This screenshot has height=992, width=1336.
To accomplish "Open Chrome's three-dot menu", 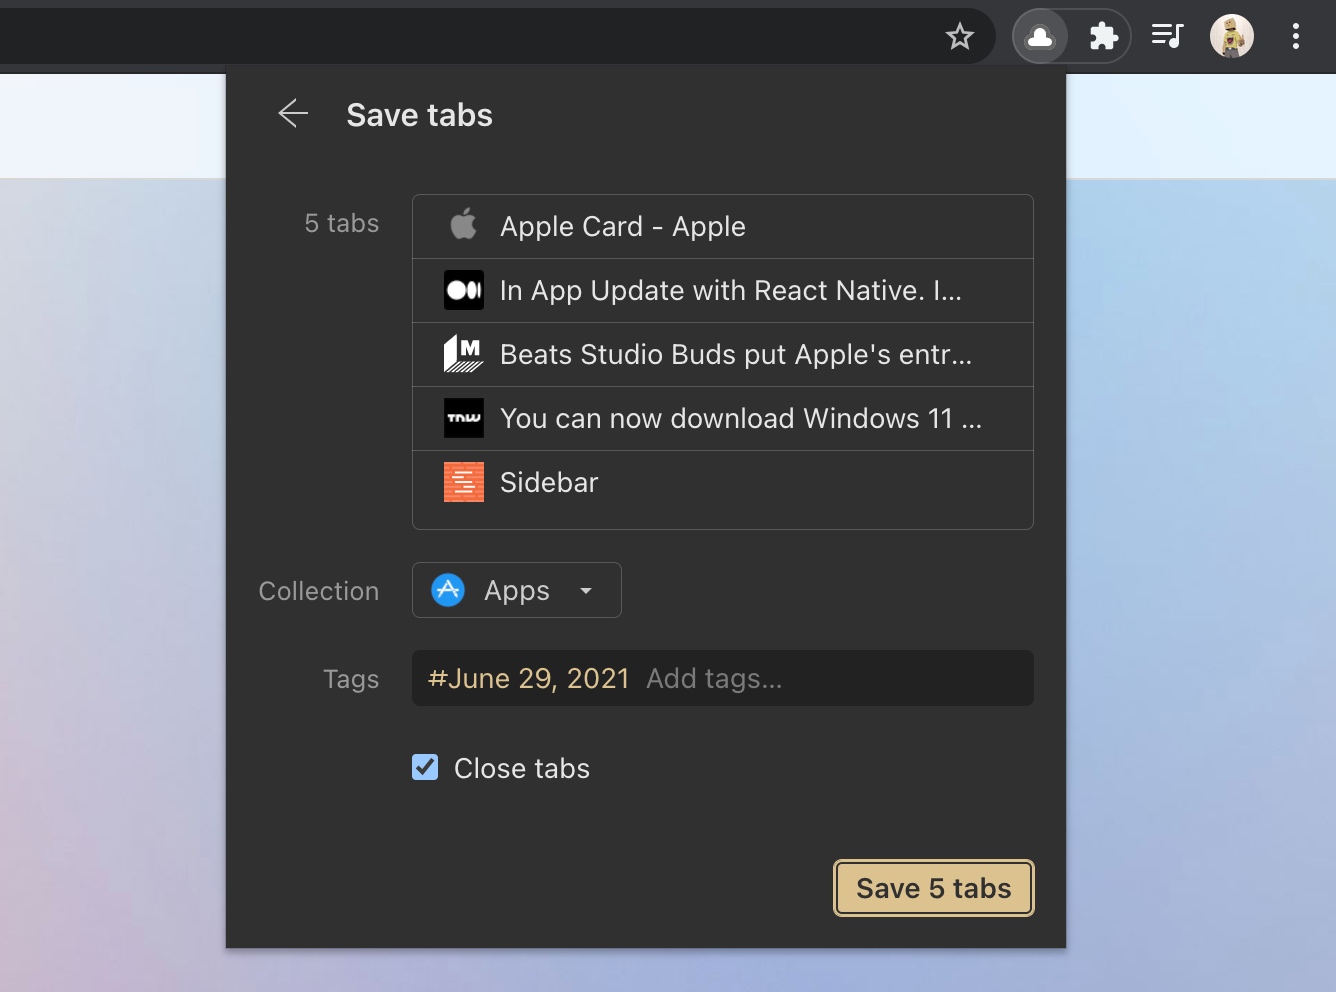I will 1295,37.
